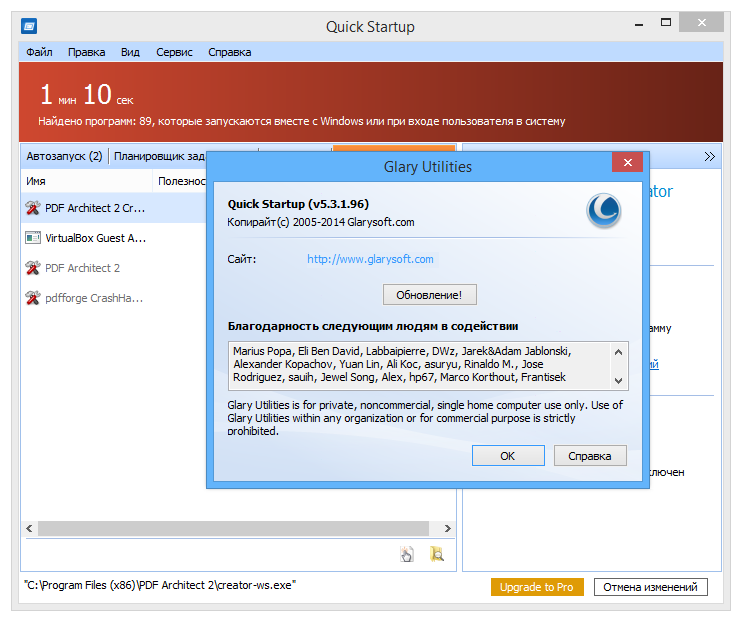Select the VirtualBox Guest A… entry

95,238
